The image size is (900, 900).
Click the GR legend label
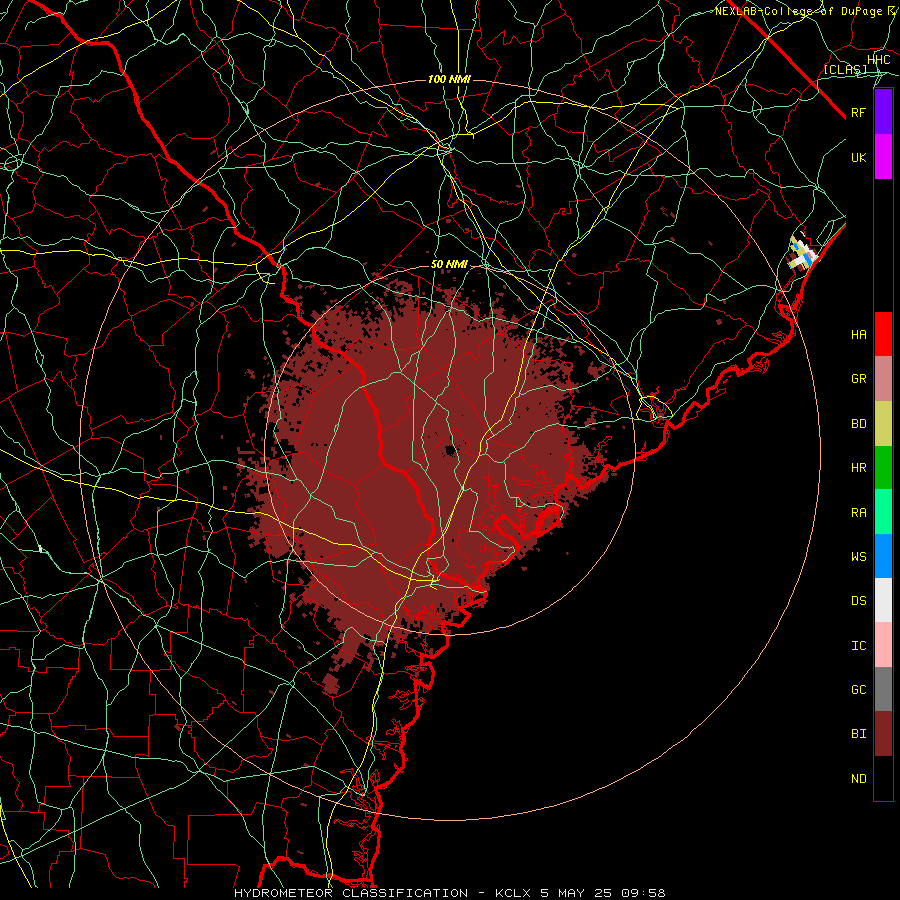859,379
